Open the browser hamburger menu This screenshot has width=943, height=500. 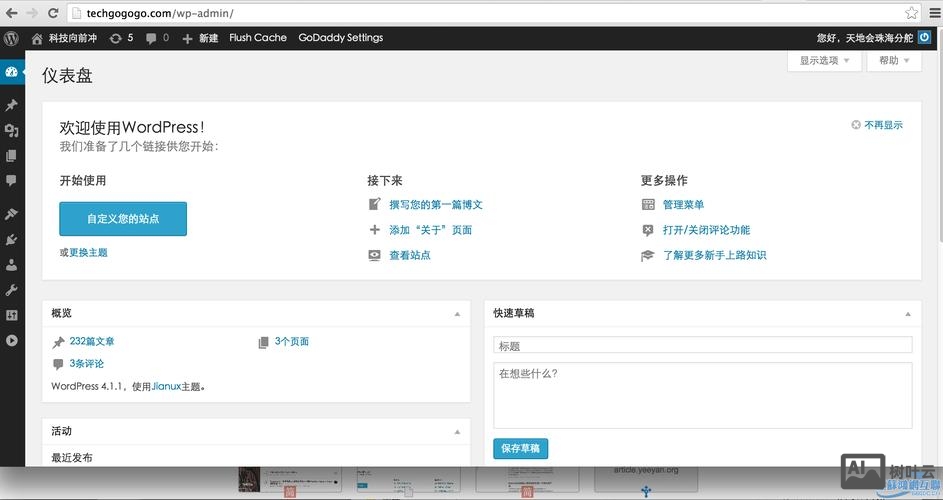point(935,13)
